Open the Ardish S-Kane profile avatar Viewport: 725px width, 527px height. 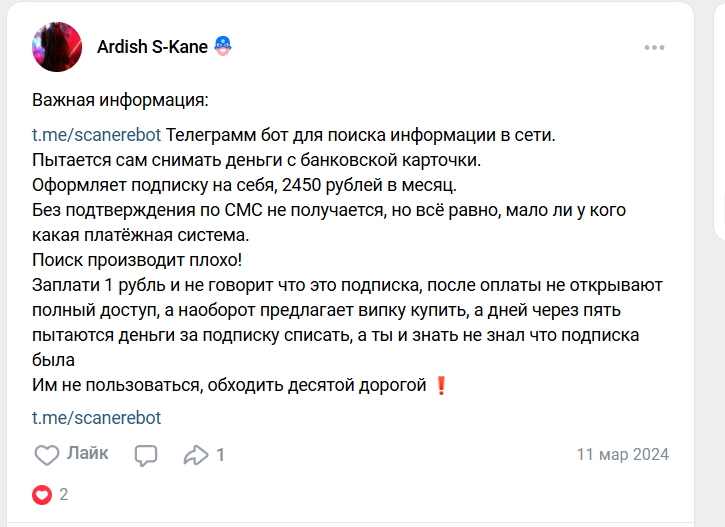point(57,47)
